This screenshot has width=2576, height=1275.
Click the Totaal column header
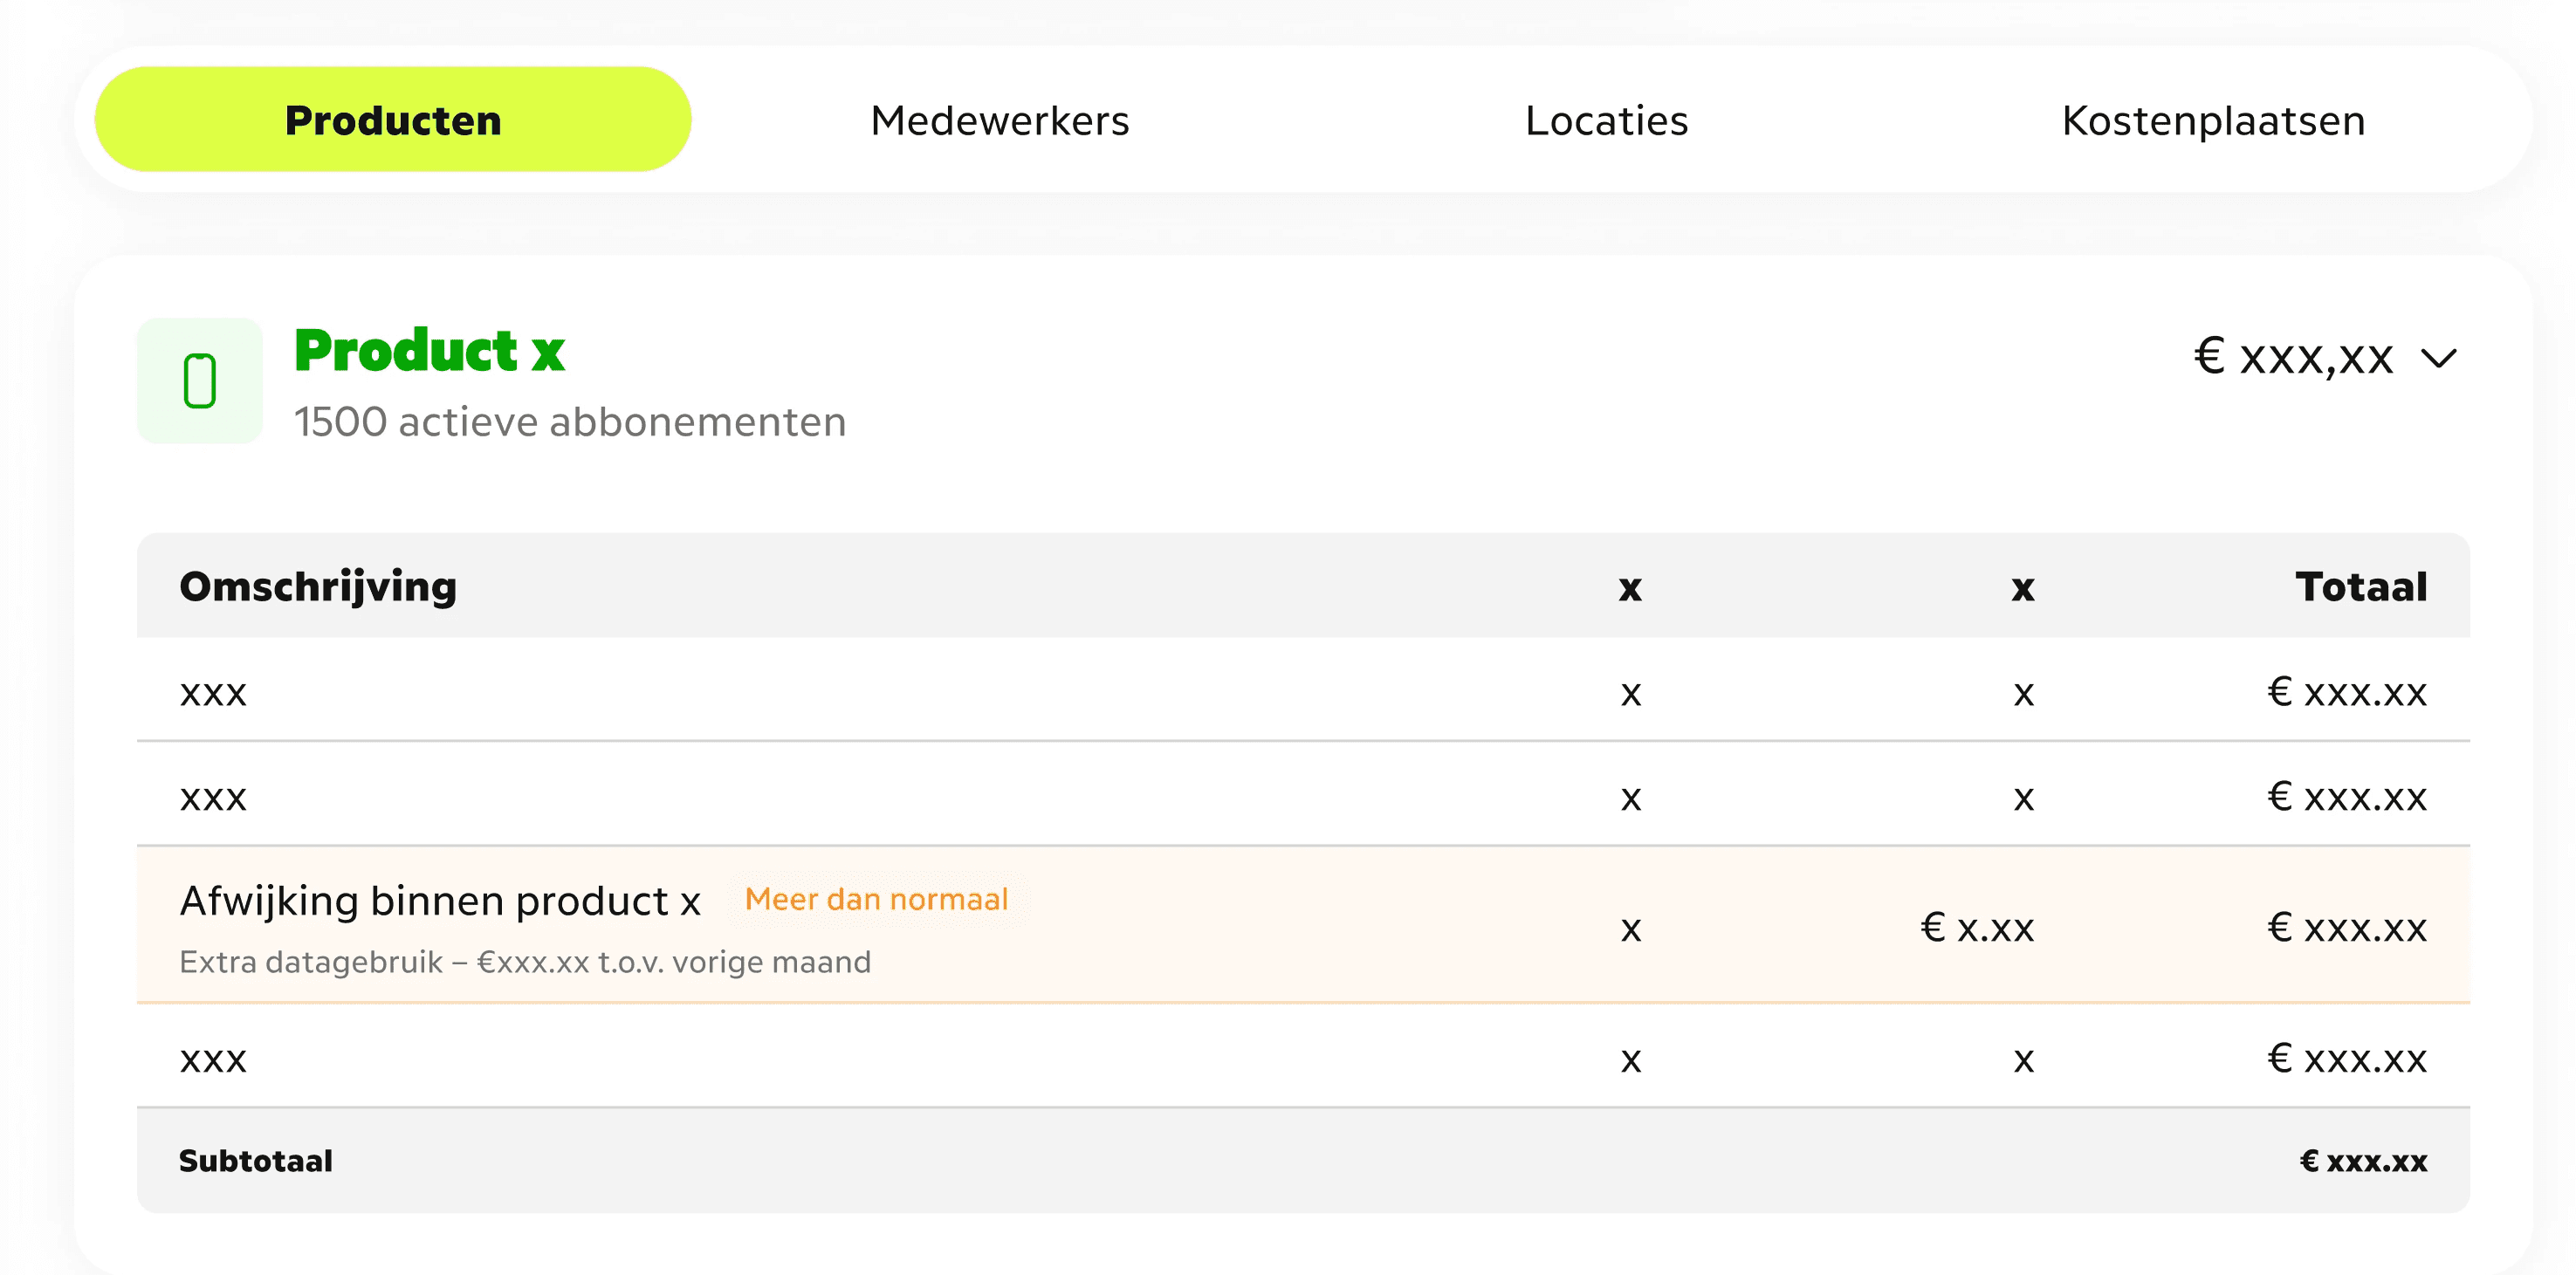[2361, 587]
